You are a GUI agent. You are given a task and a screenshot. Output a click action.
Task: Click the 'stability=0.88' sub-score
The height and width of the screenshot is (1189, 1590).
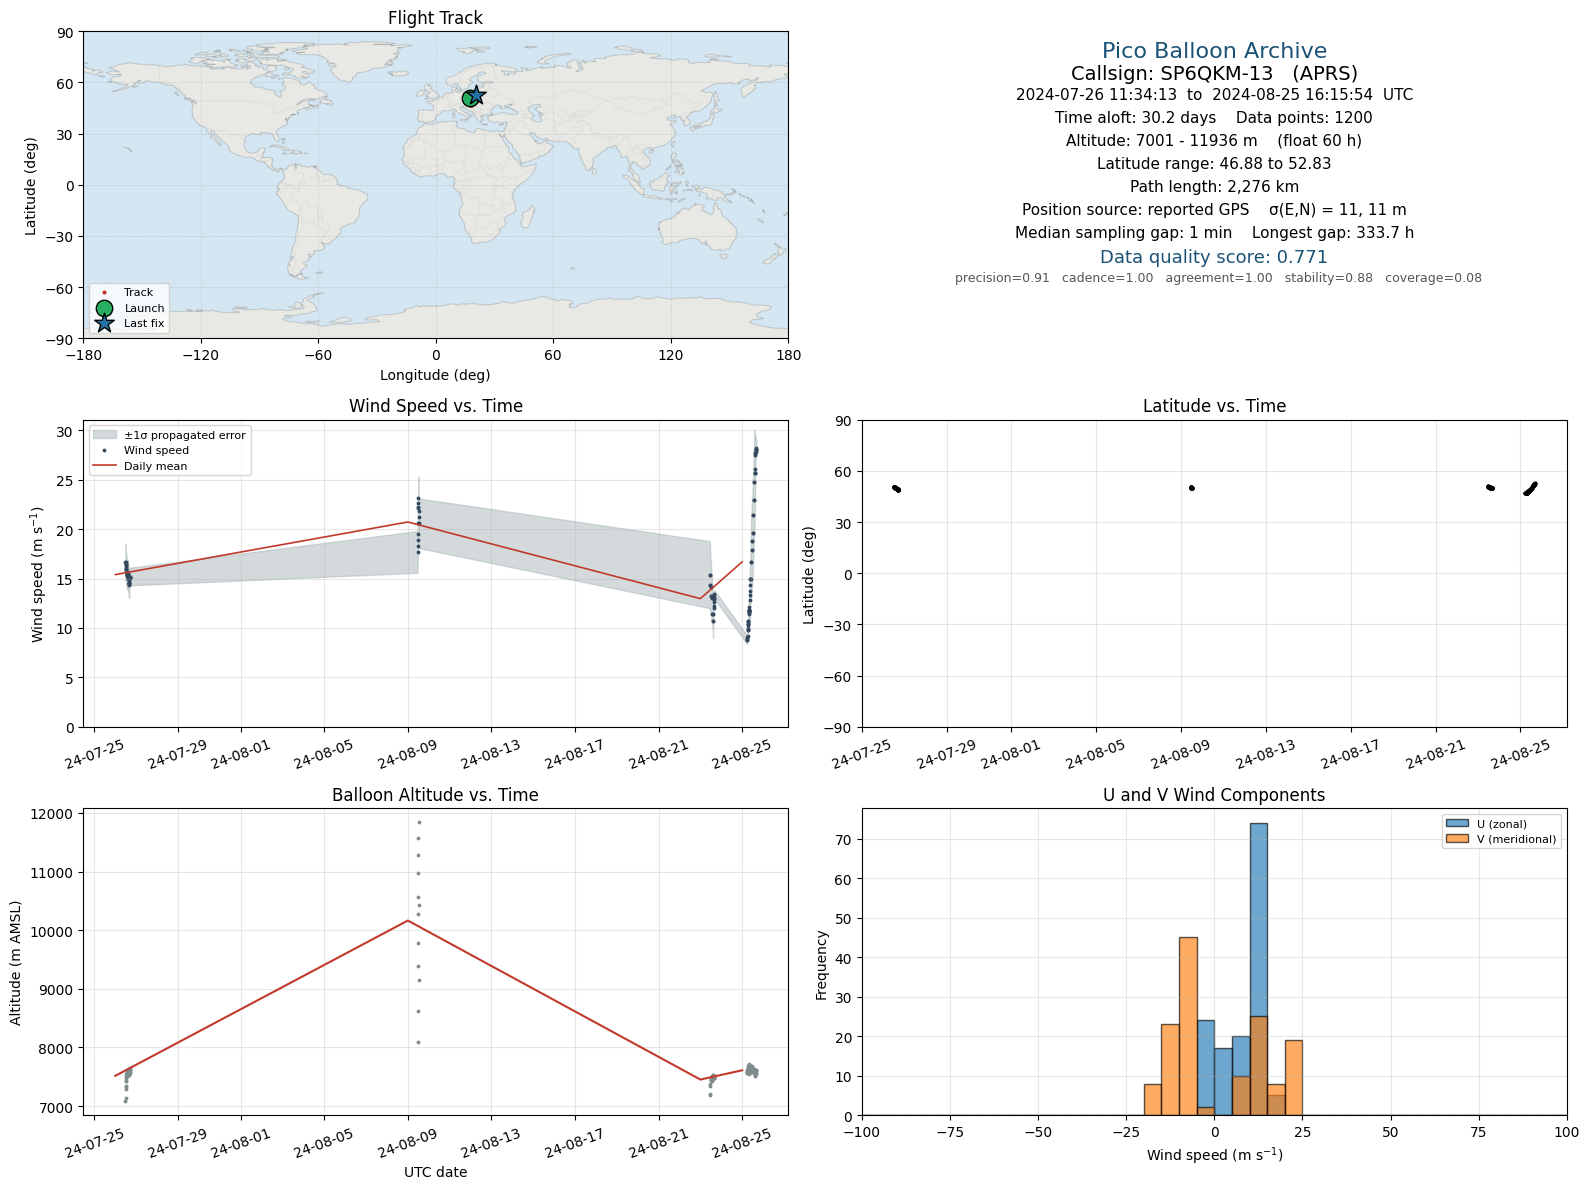(x=1328, y=278)
